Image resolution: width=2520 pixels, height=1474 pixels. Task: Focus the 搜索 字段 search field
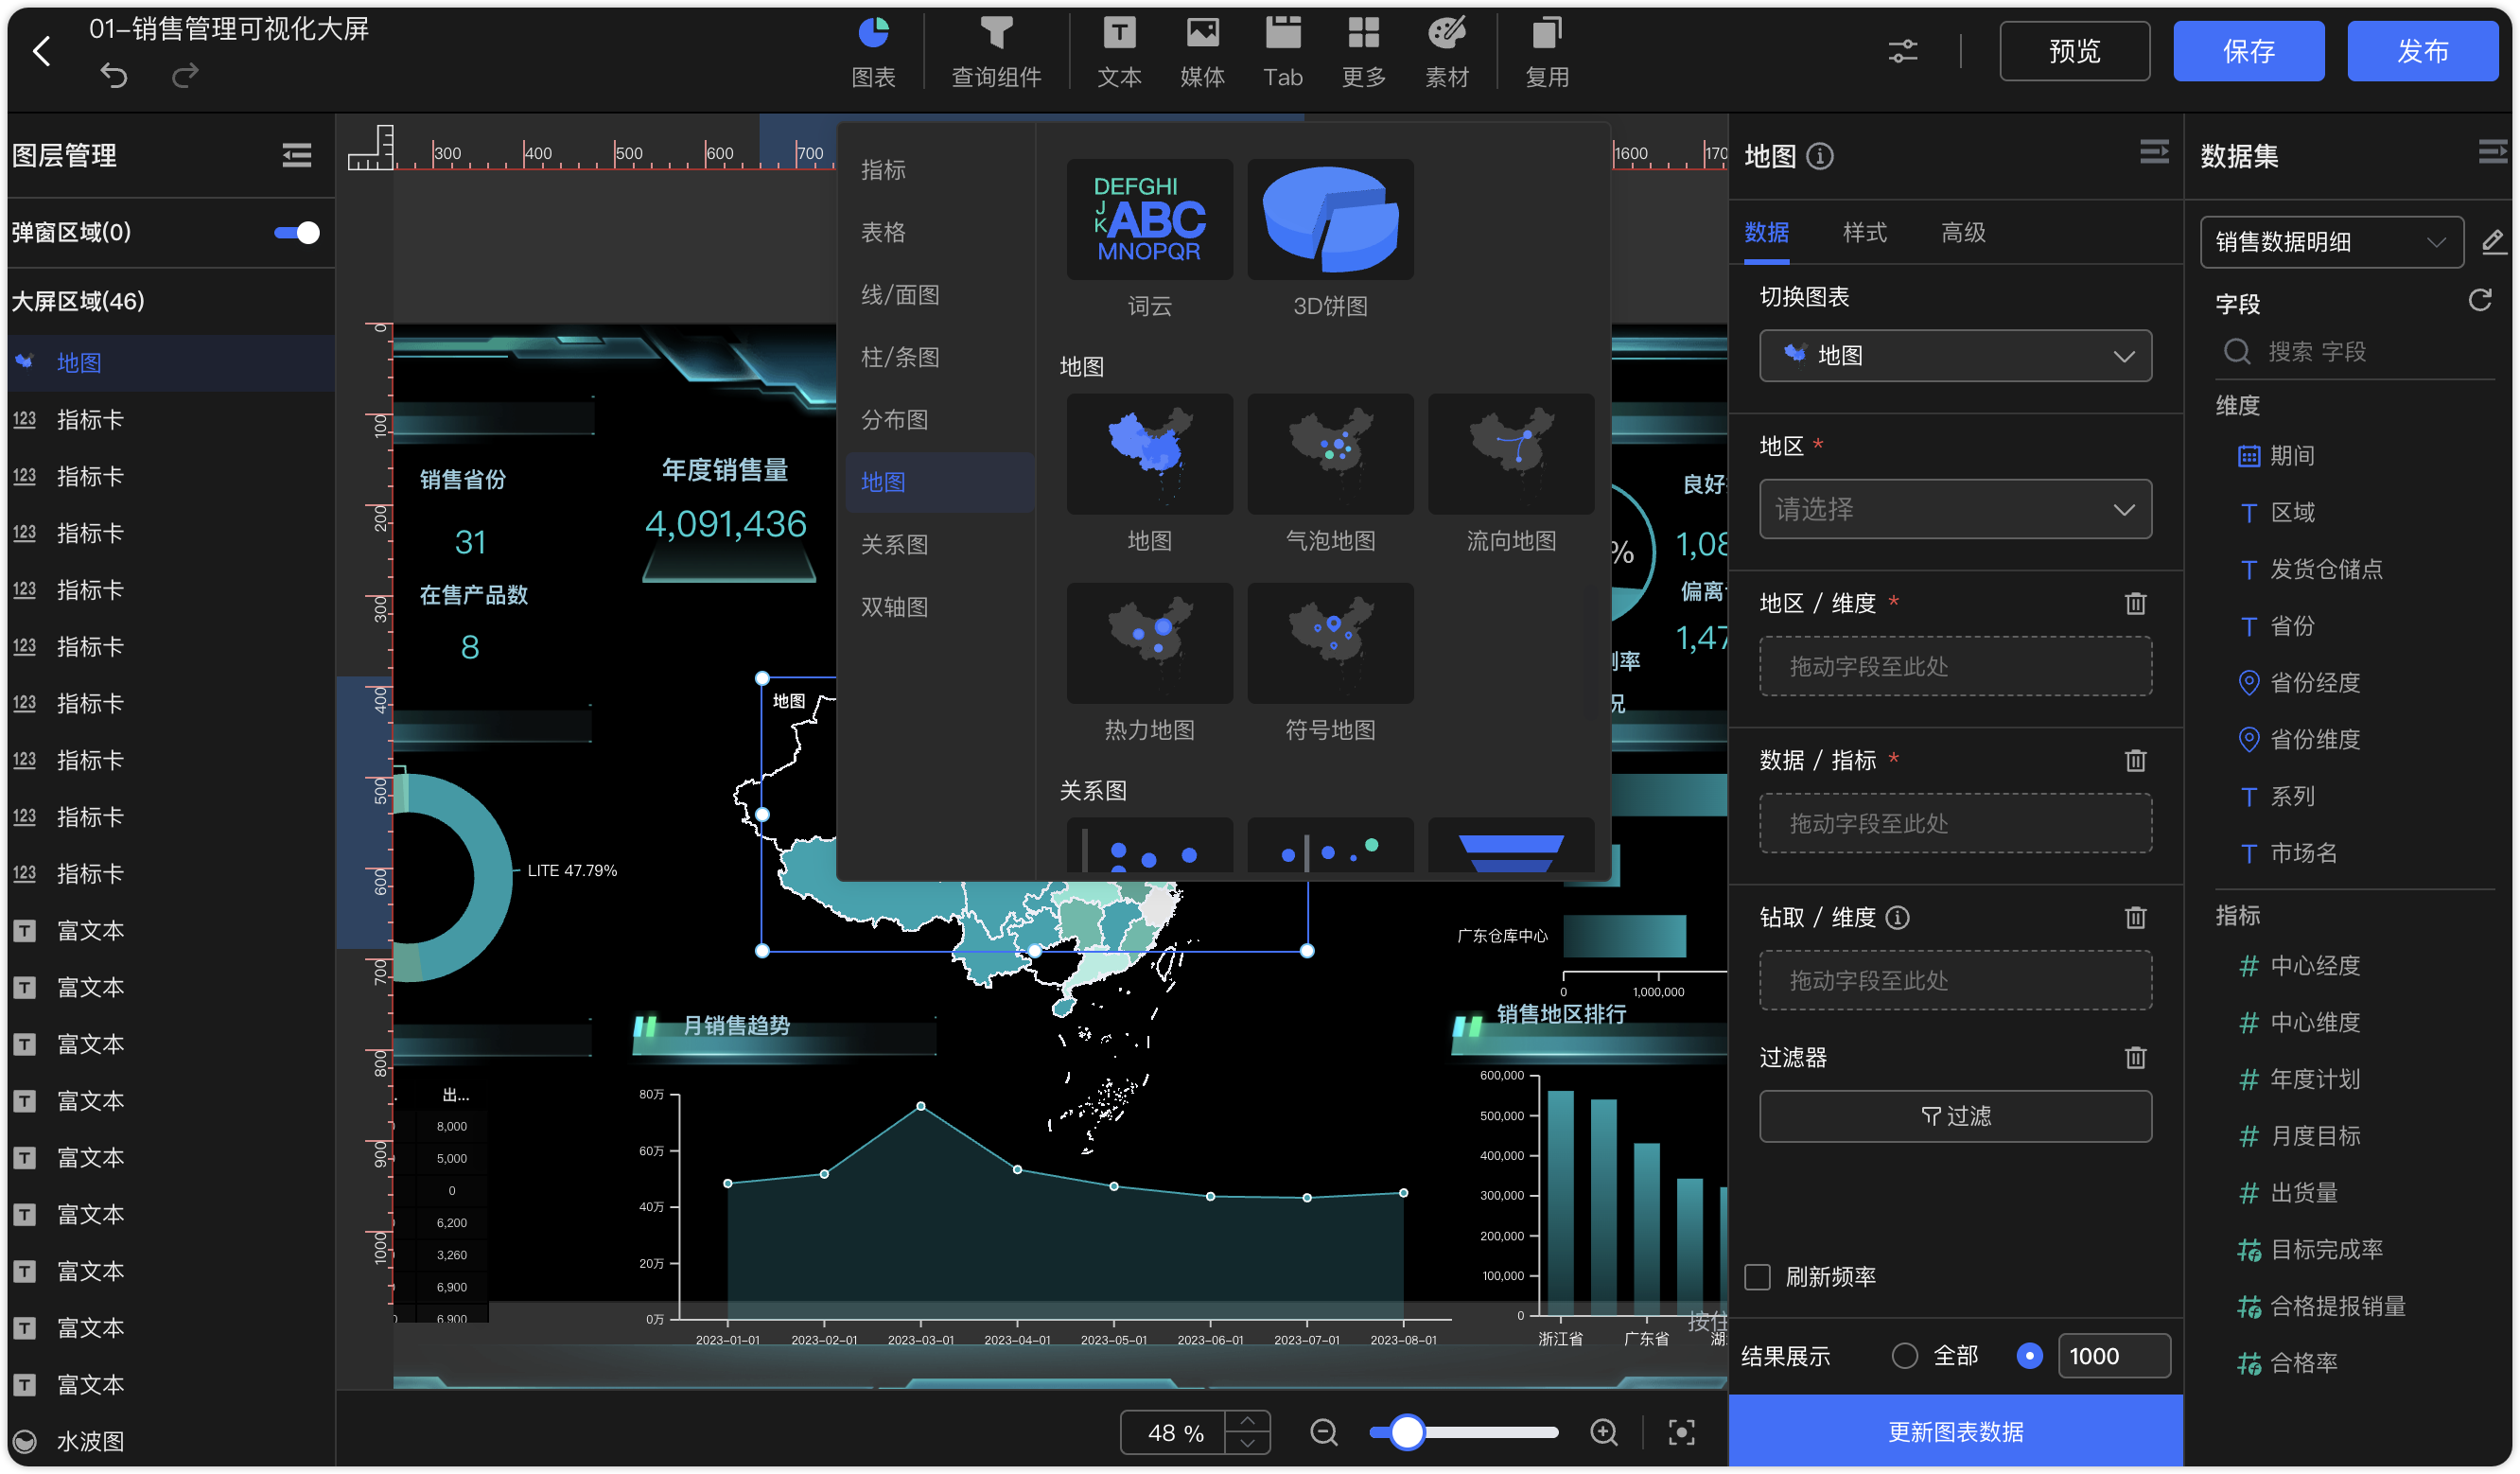point(2355,352)
